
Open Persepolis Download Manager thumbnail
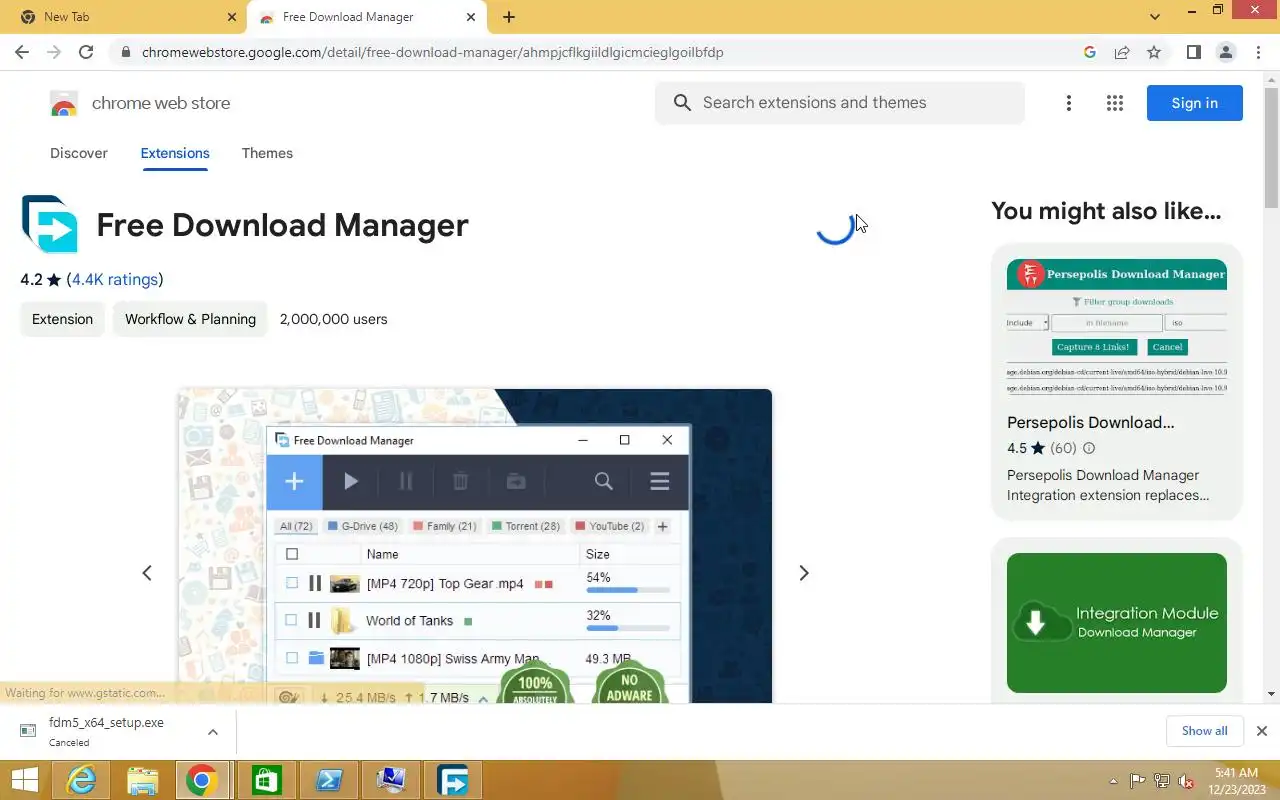1117,329
